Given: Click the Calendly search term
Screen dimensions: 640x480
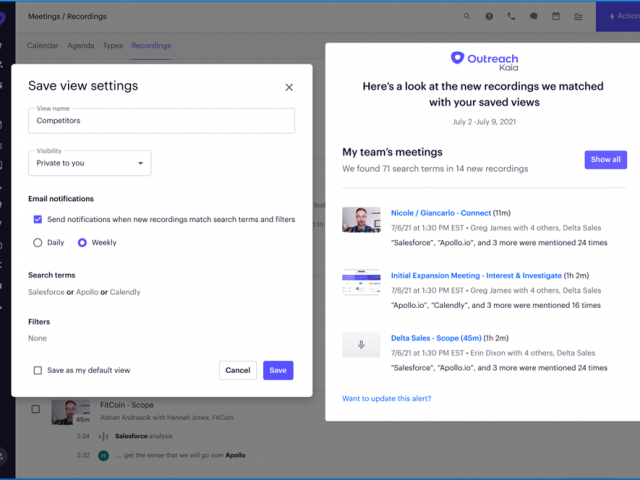Looking at the screenshot, I should 125,292.
